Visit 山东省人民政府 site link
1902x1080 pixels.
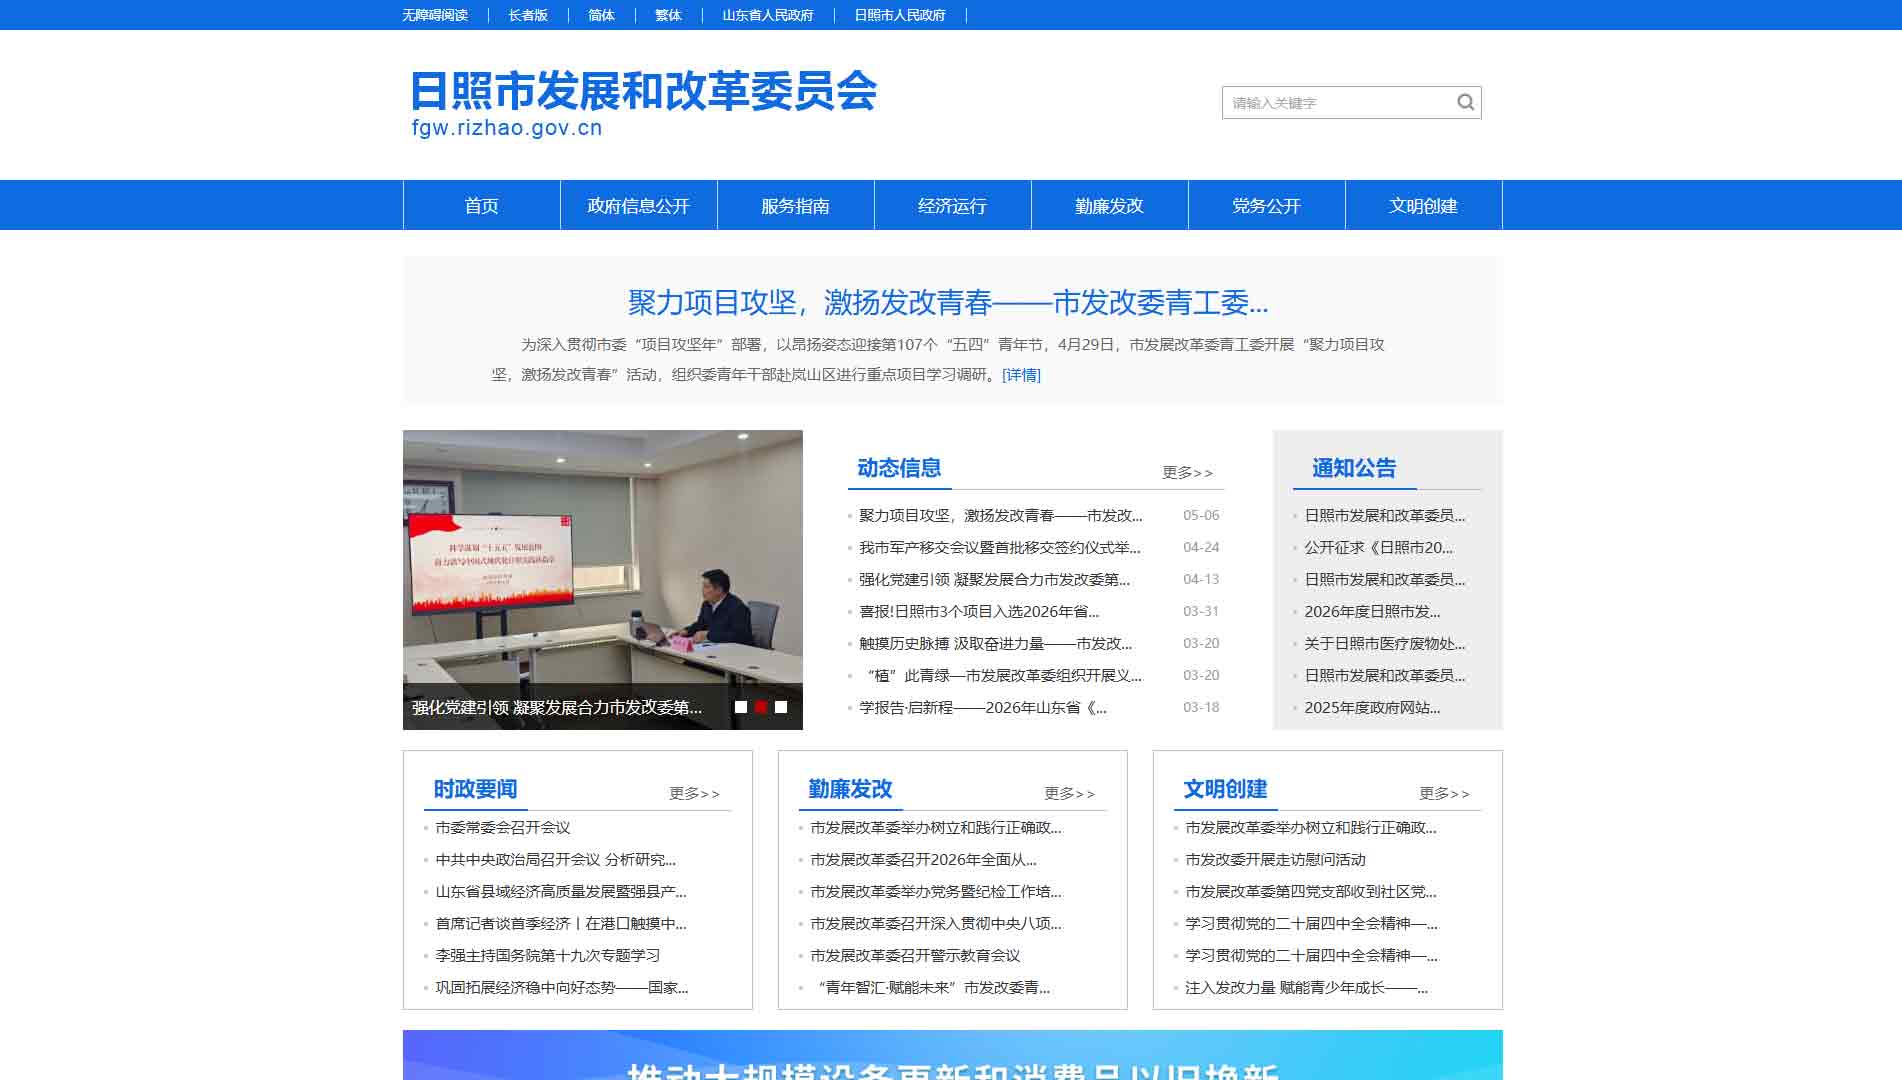click(768, 15)
